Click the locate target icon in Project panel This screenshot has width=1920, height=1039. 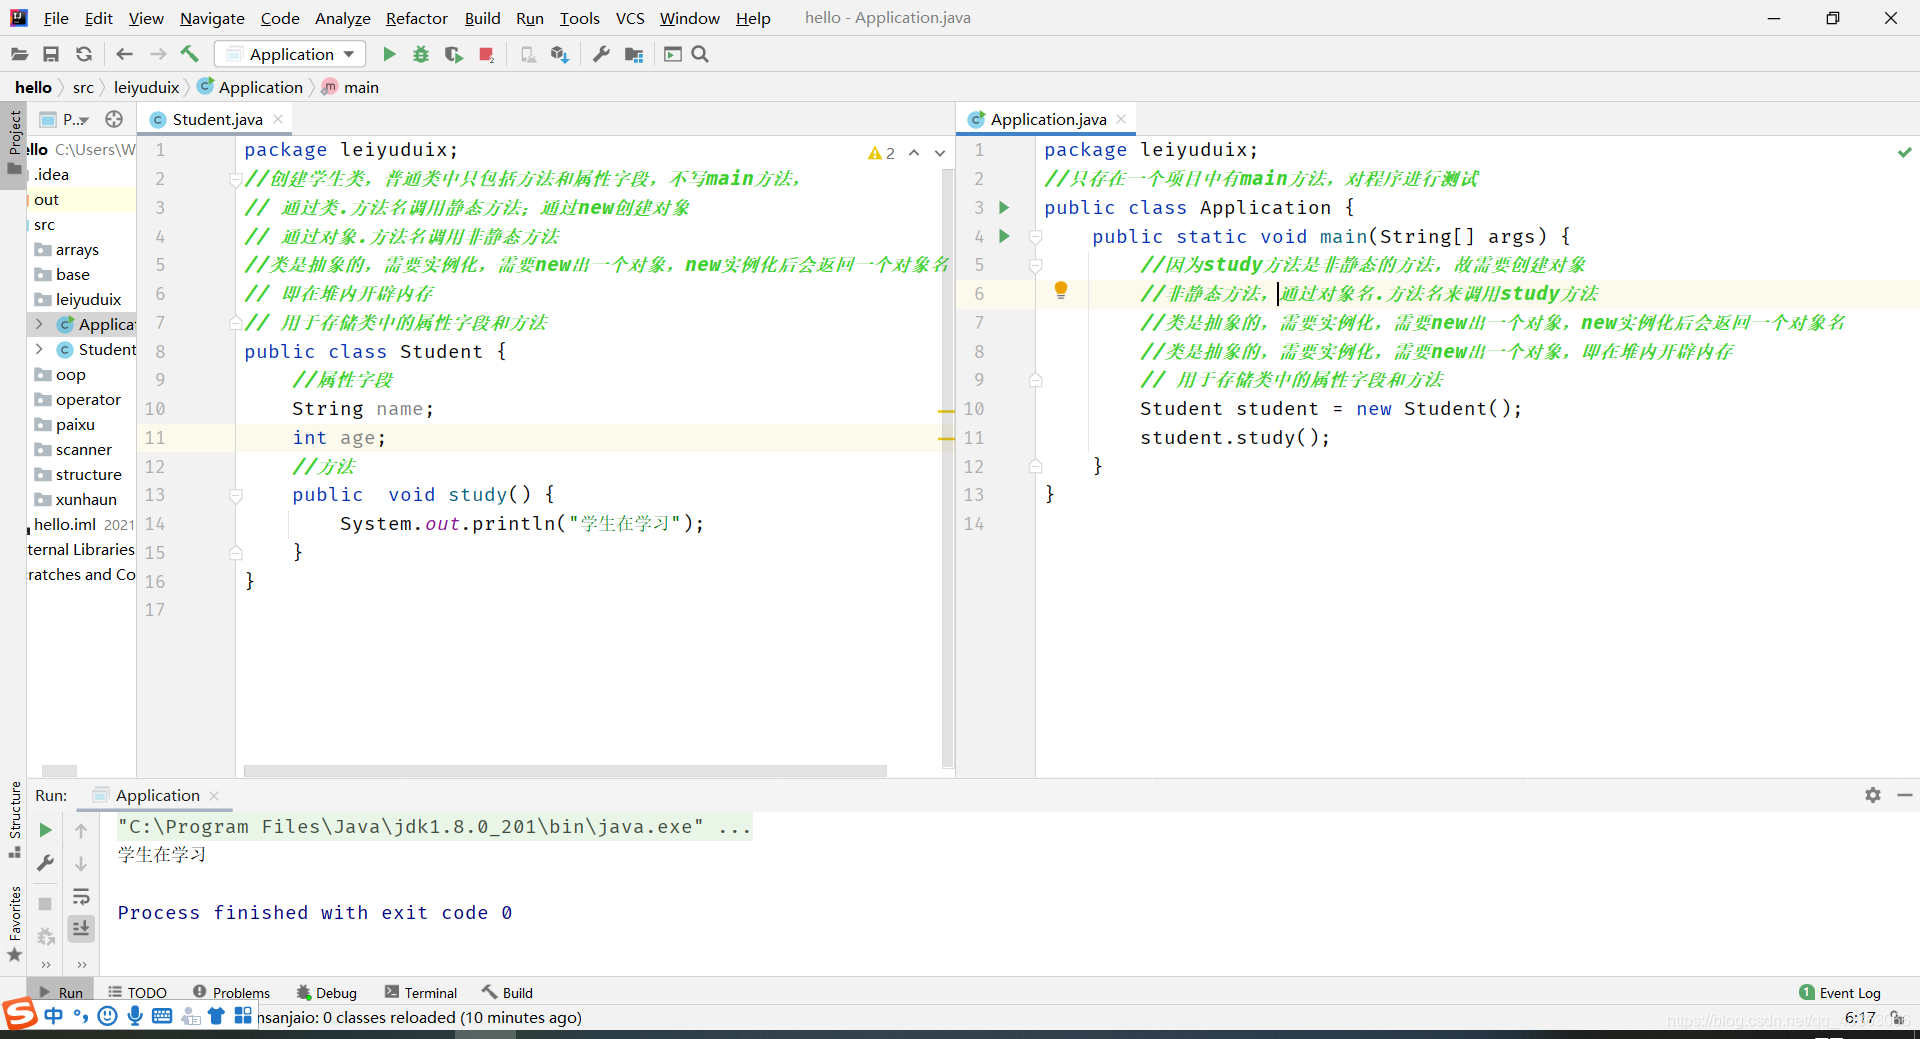point(114,119)
